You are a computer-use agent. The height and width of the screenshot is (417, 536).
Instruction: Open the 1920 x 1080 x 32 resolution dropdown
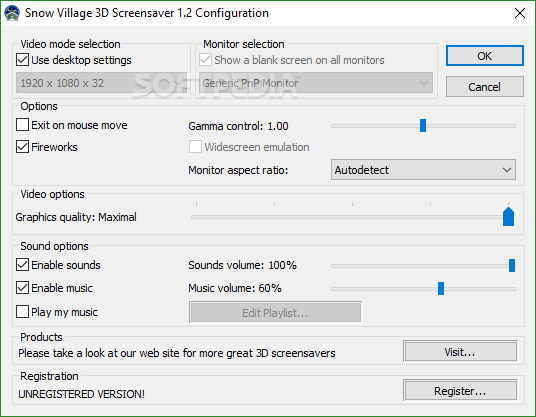click(102, 83)
